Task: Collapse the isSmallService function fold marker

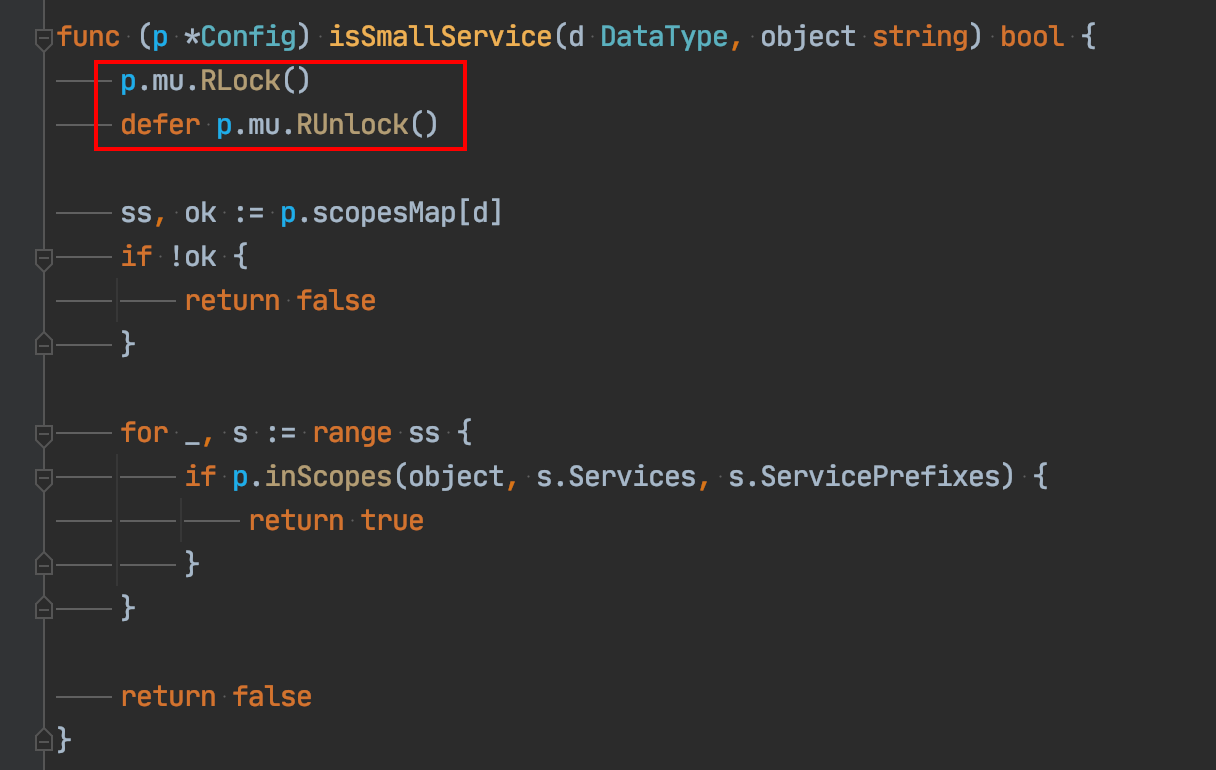Action: pyautogui.click(x=43, y=39)
